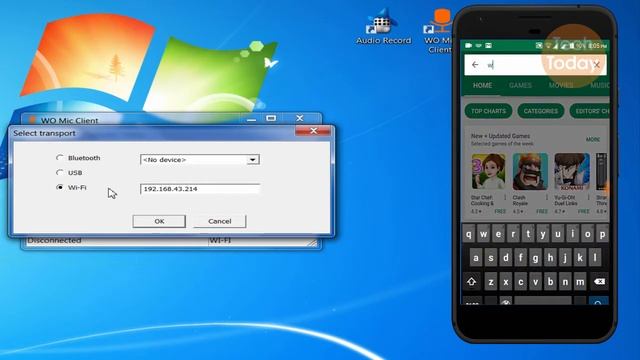Tap the s key on phone keyboard

click(491, 258)
